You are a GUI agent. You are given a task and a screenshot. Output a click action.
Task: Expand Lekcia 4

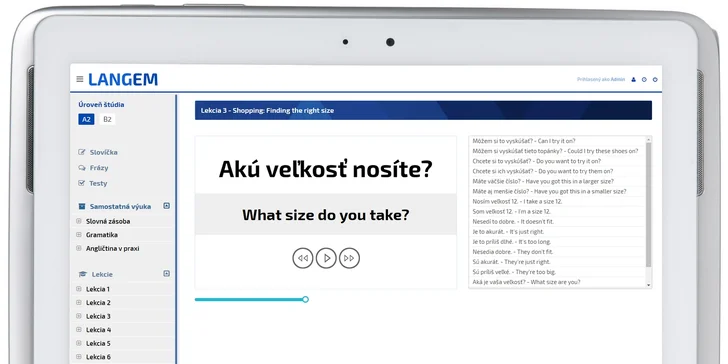point(78,330)
